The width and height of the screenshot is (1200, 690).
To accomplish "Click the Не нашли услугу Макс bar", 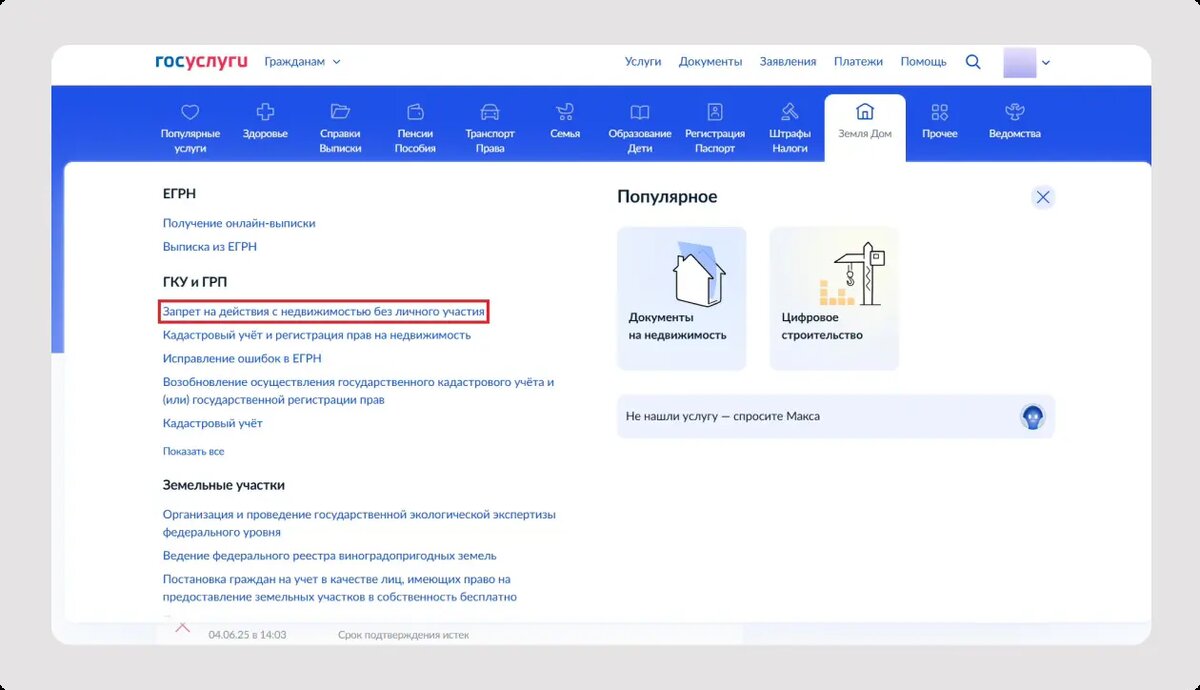I will click(x=836, y=416).
